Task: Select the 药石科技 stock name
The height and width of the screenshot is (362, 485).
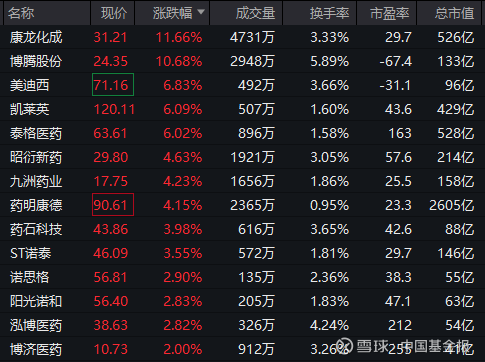Action: coord(36,229)
